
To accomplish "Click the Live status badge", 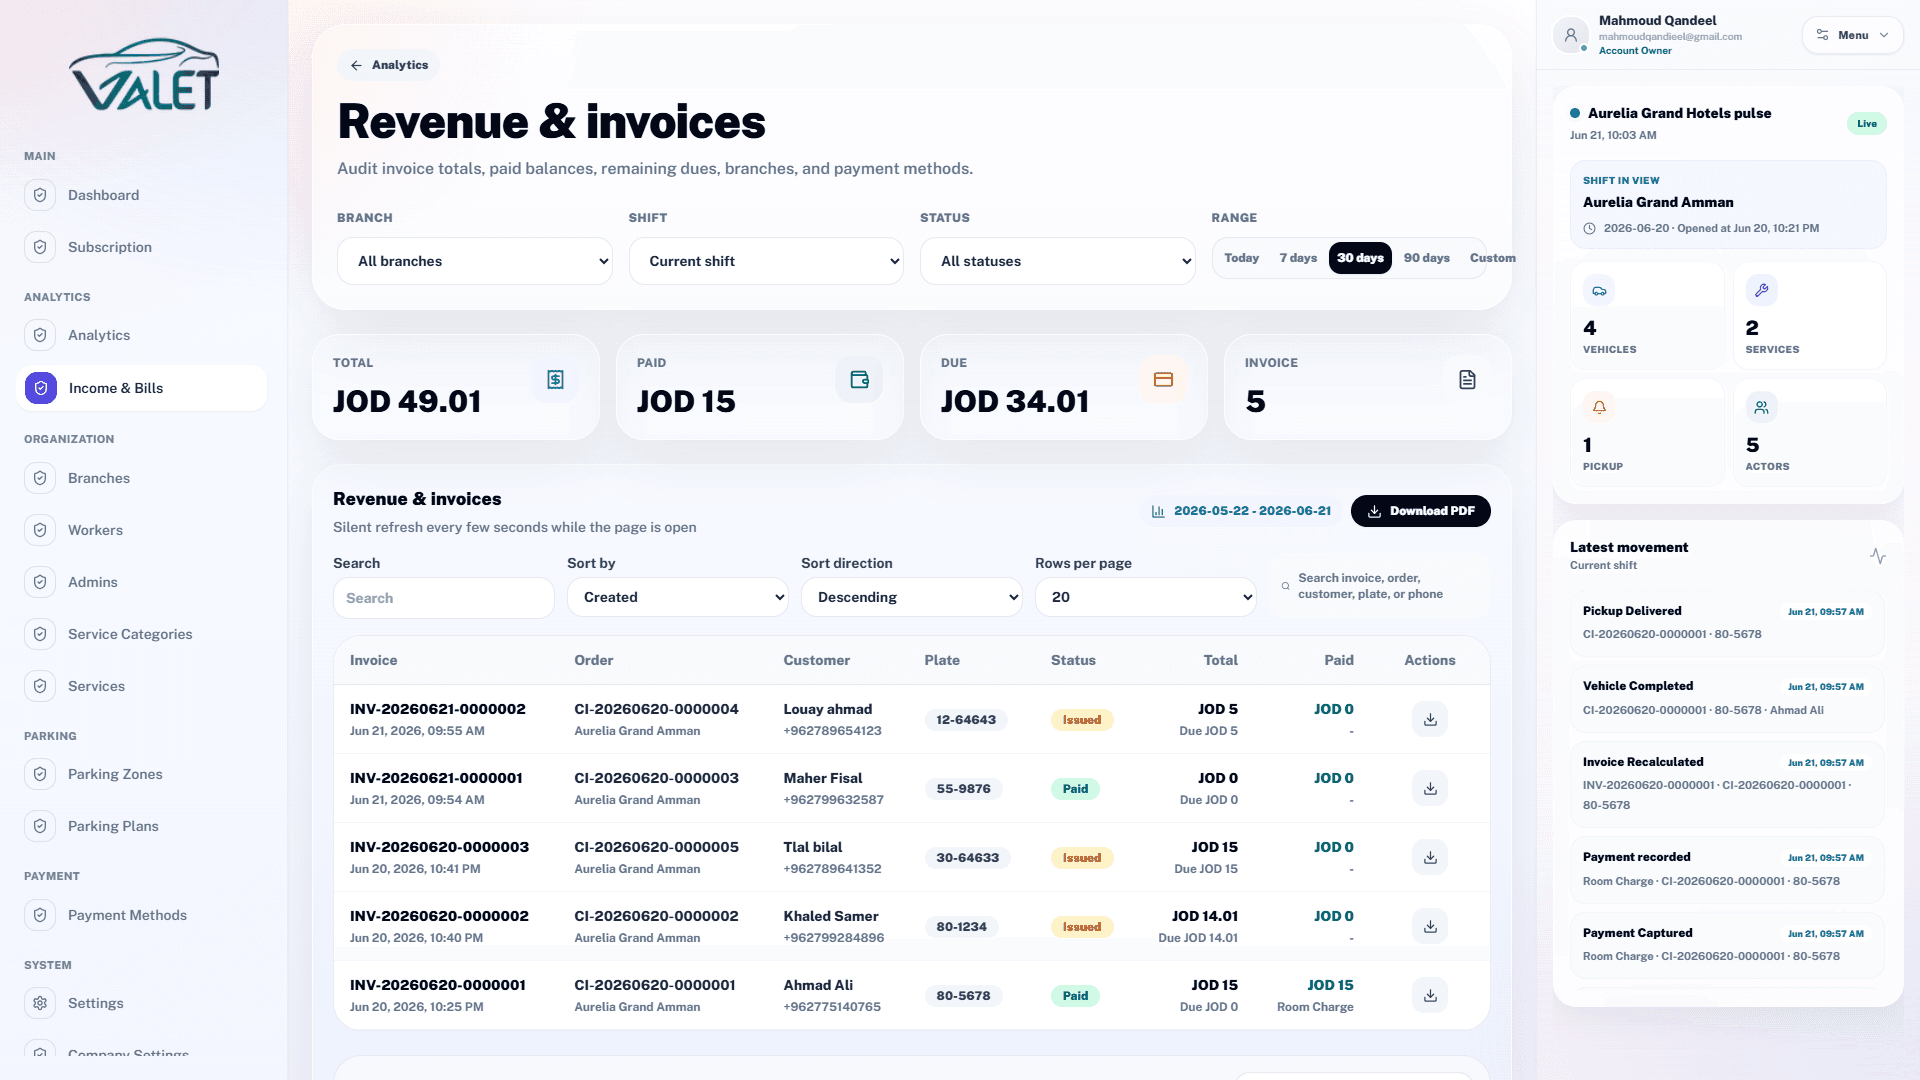I will pyautogui.click(x=1866, y=124).
